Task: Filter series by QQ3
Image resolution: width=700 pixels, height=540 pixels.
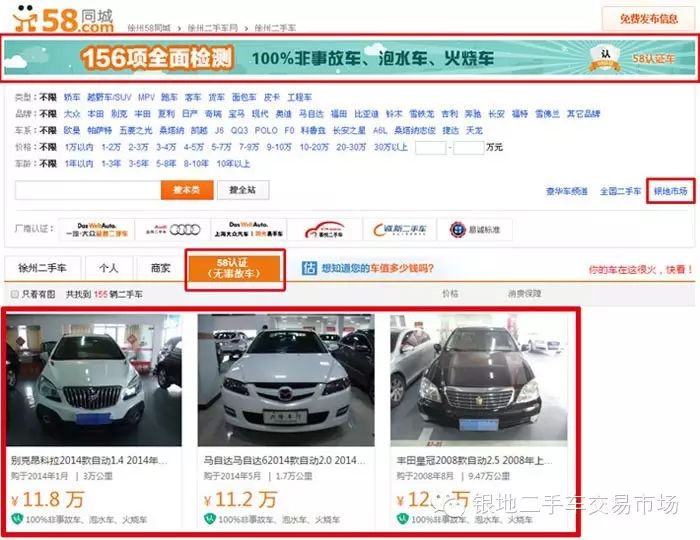Action: pos(239,130)
